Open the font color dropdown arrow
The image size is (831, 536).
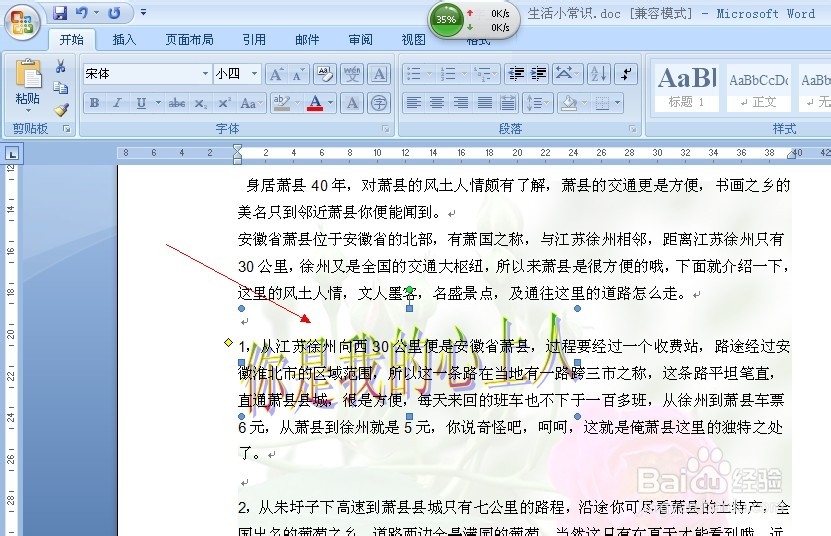[331, 103]
